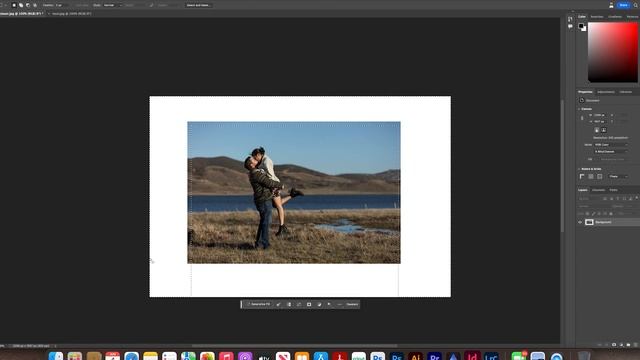640x360 pixels.
Task: Open the comments speech-bubble panel icon
Action: [570, 27]
